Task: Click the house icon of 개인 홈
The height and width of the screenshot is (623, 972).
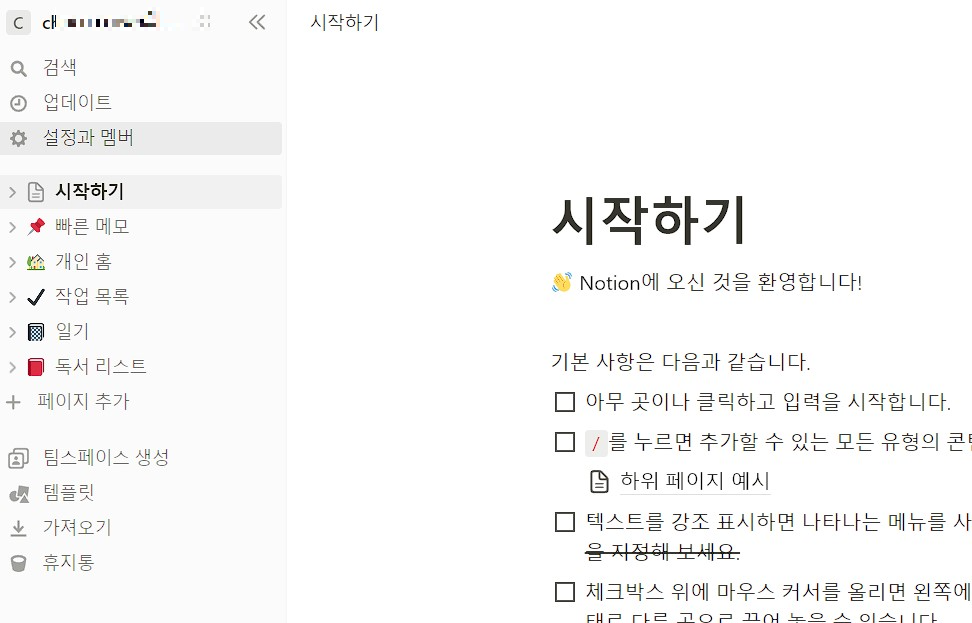Action: (x=36, y=262)
